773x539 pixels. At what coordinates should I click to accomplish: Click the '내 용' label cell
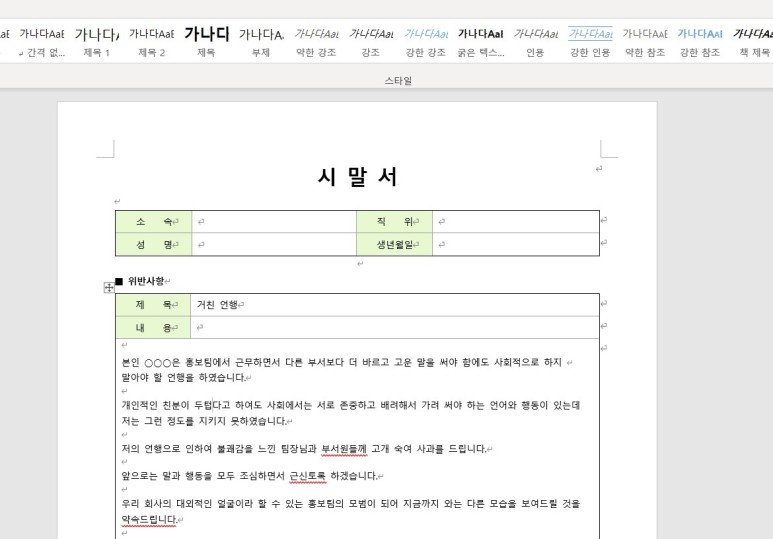(153, 328)
